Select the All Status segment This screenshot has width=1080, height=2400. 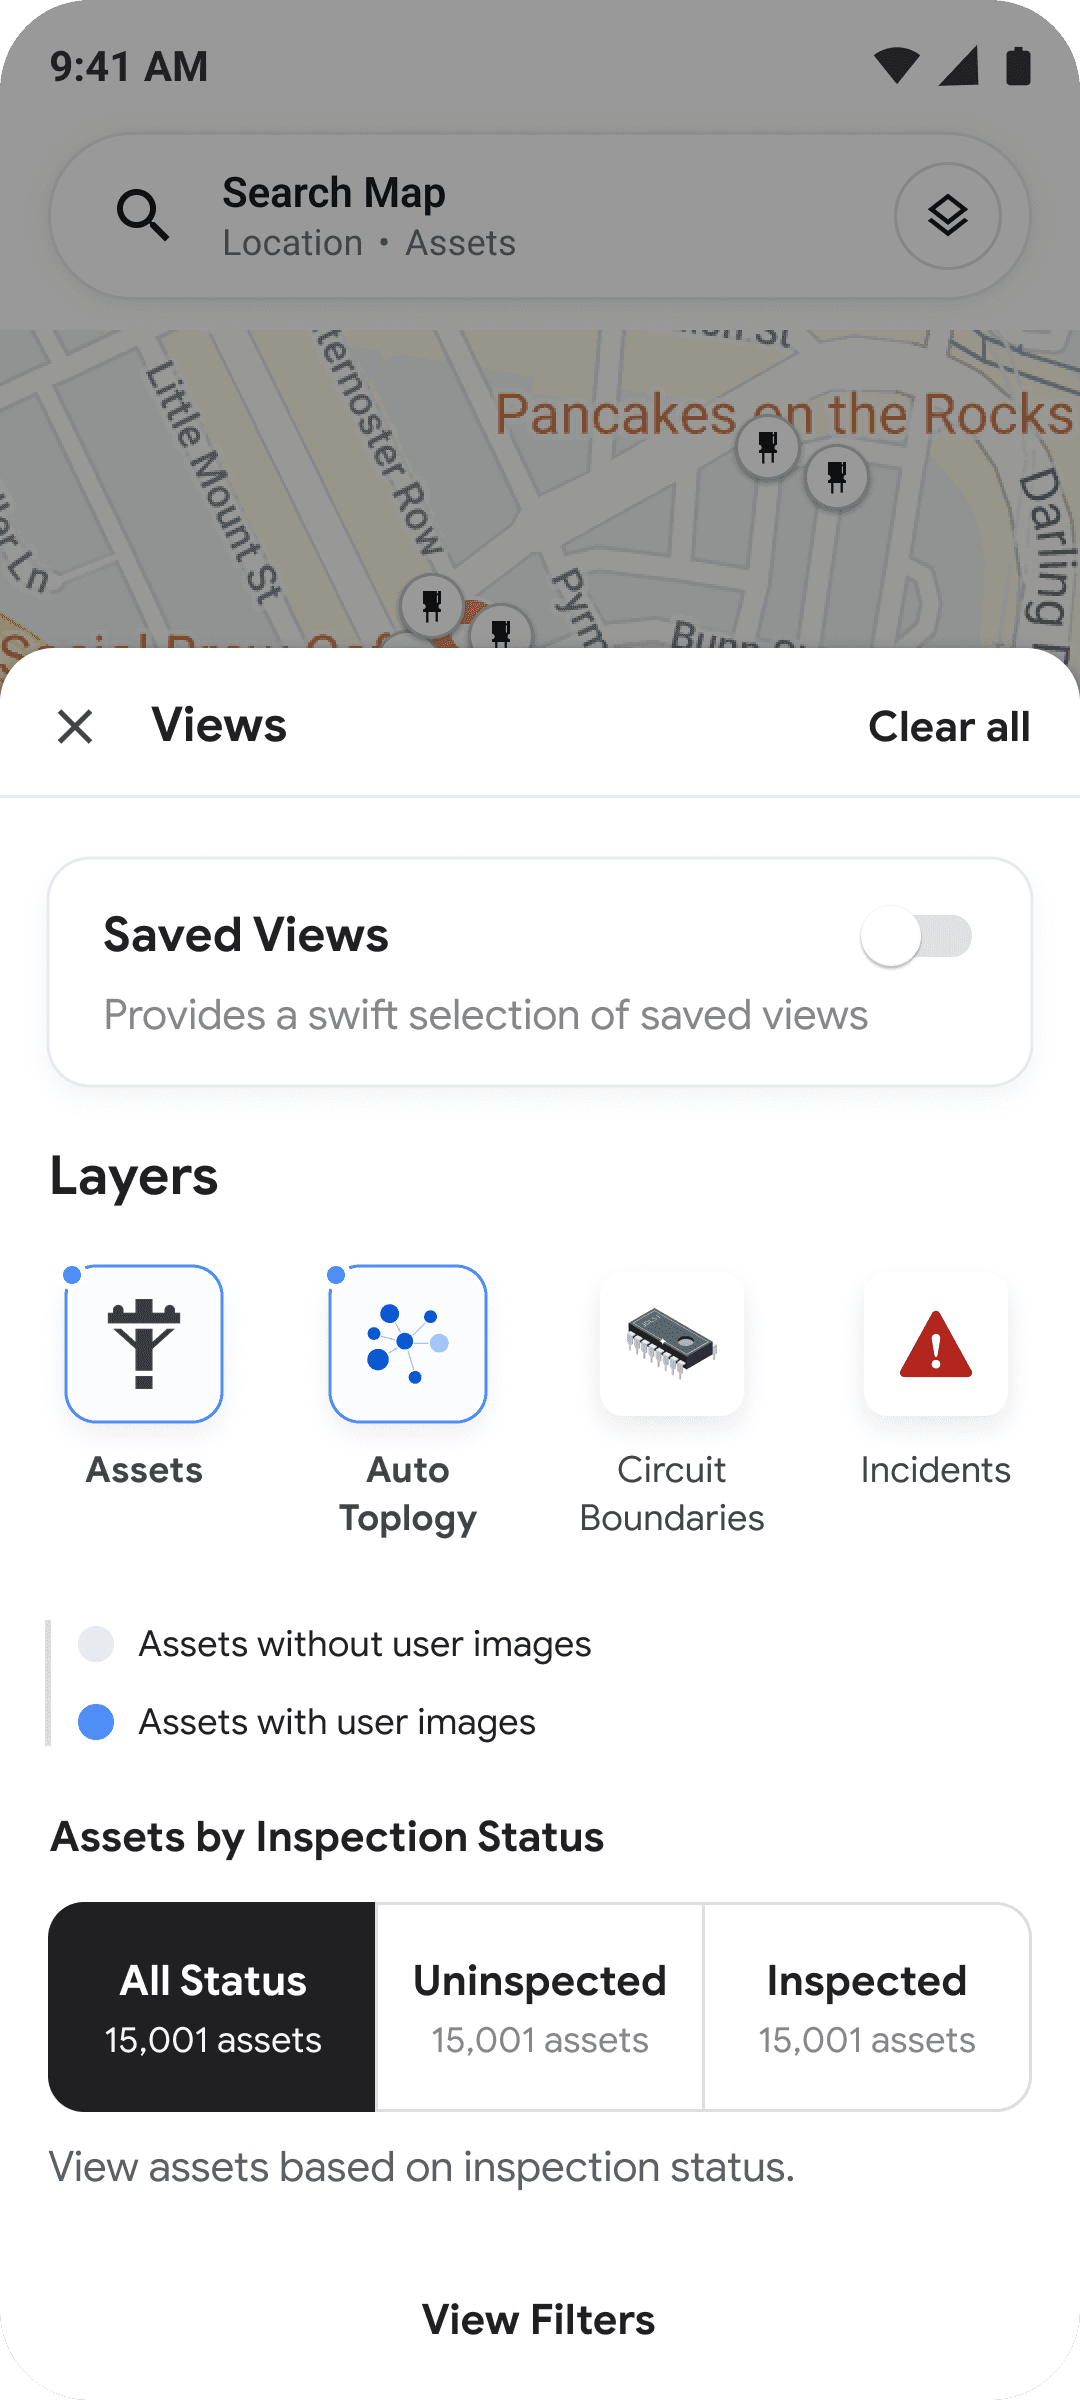212,2007
